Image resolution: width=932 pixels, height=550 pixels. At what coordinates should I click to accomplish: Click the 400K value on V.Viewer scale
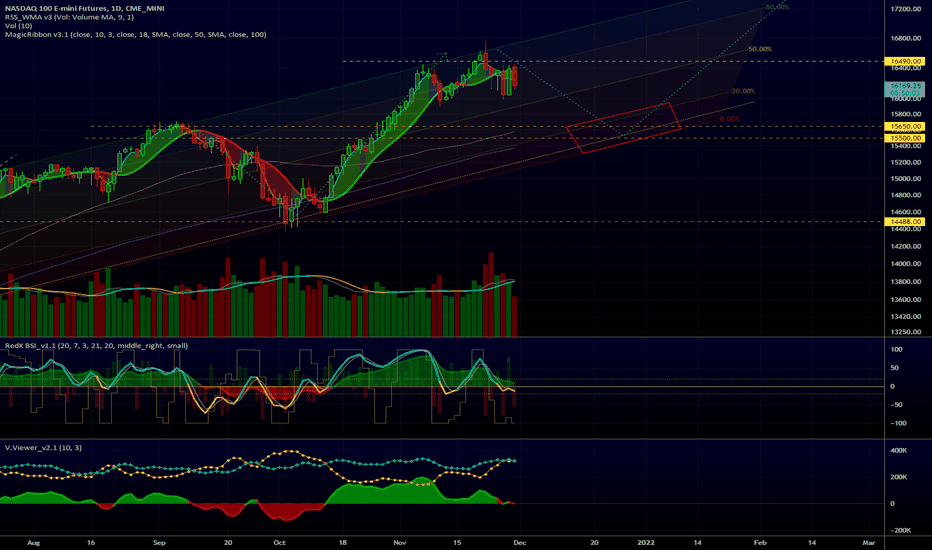[x=898, y=451]
